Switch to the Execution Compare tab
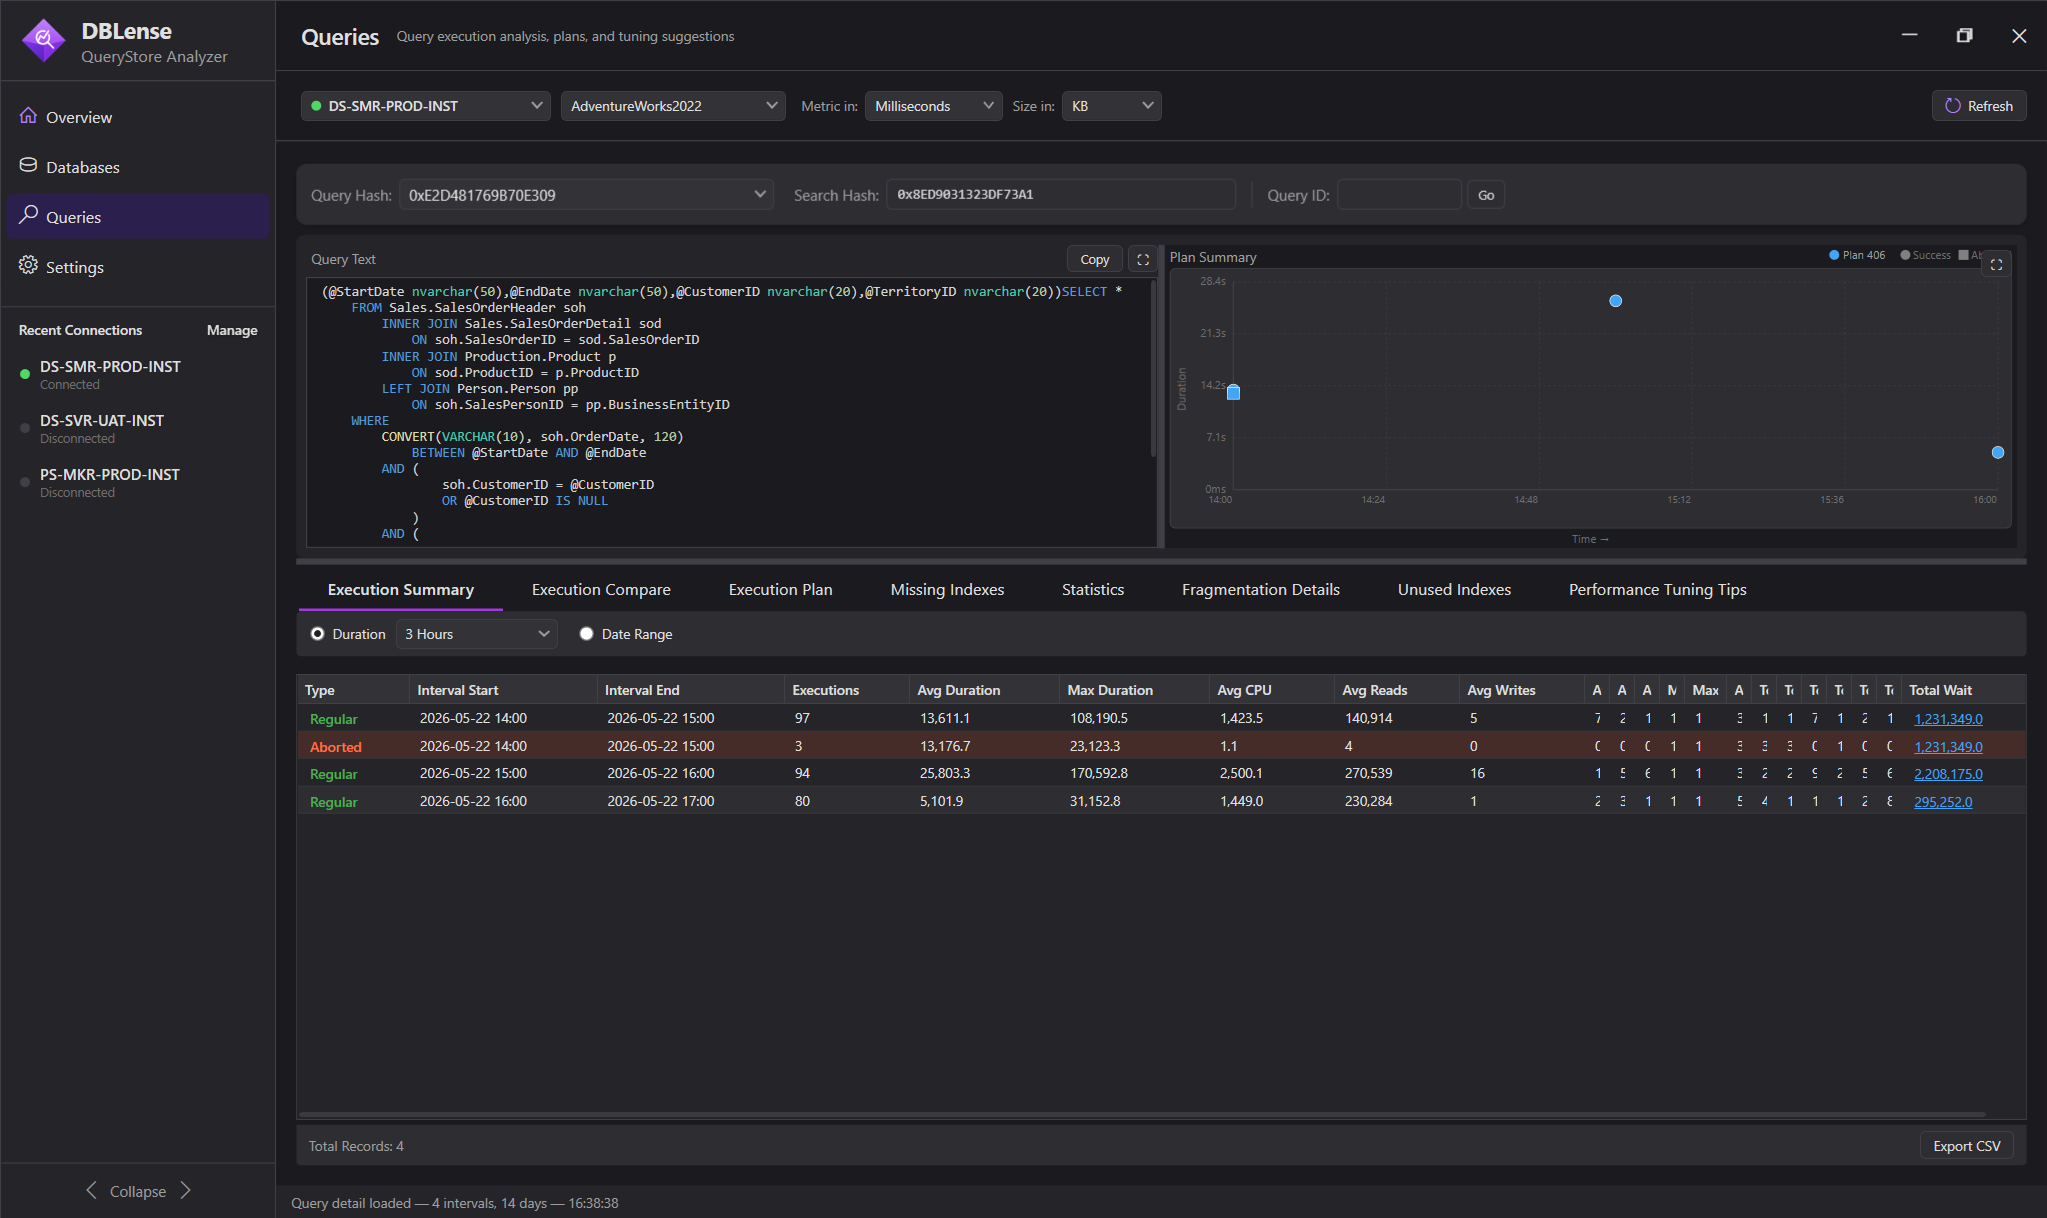This screenshot has height=1218, width=2047. click(601, 590)
